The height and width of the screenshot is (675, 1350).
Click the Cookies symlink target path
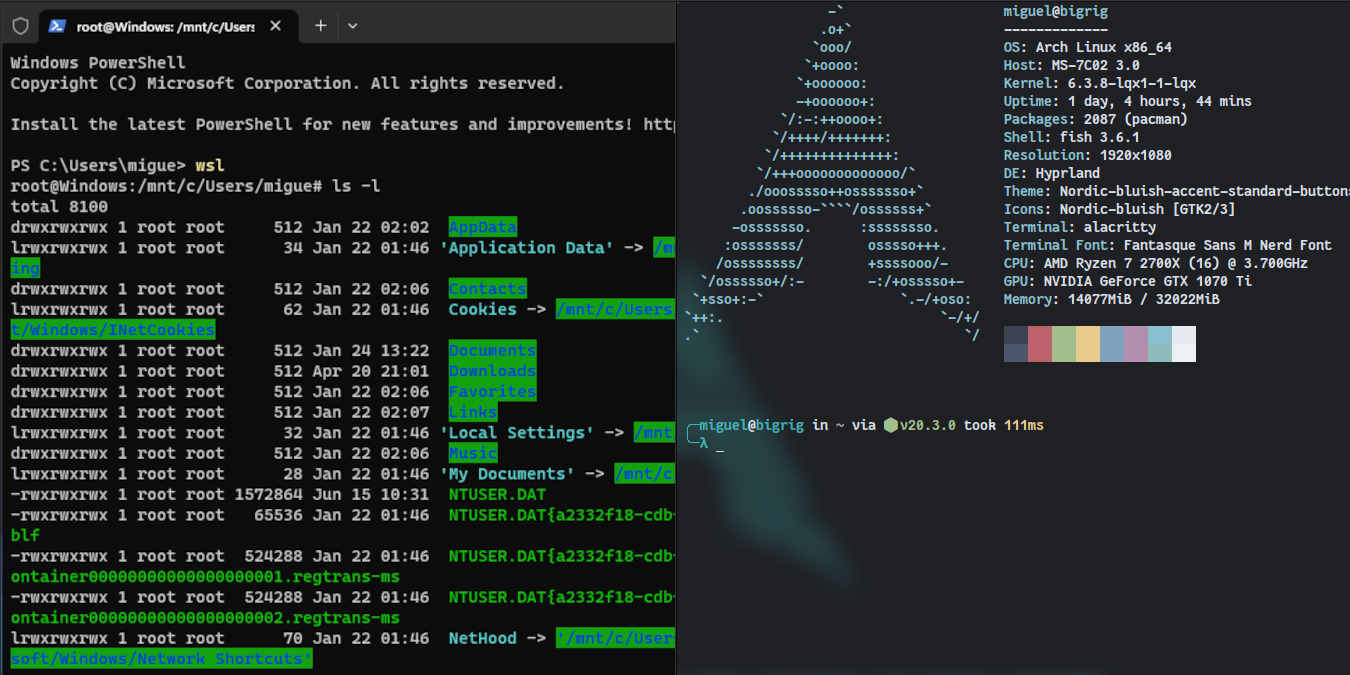(615, 309)
